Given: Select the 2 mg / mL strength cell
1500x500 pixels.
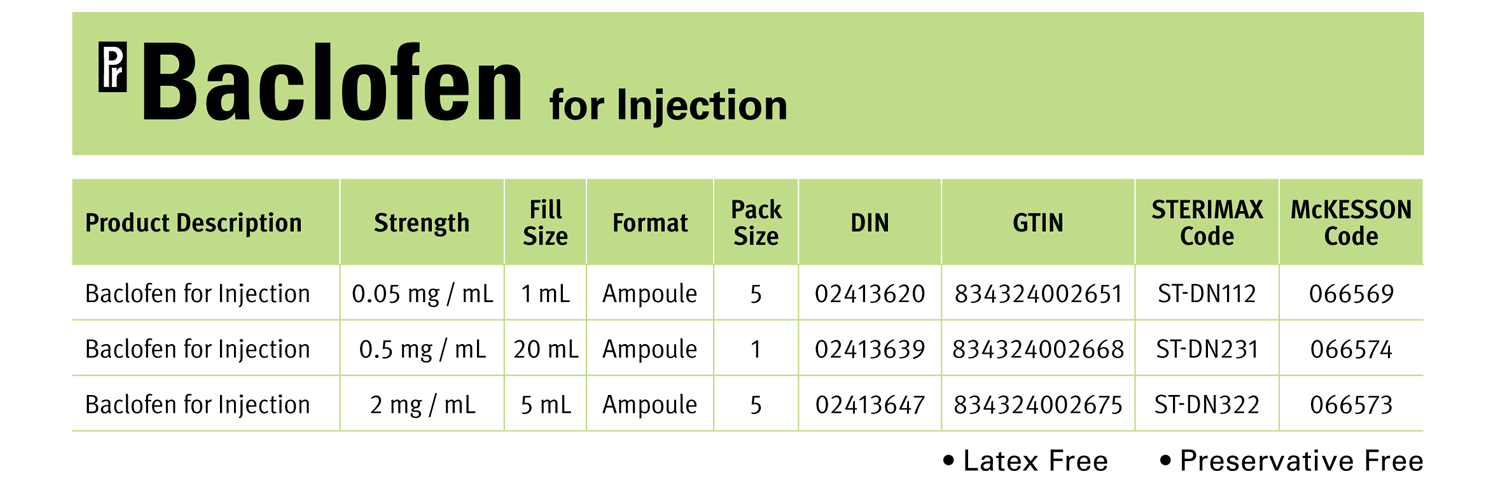Looking at the screenshot, I should (422, 404).
